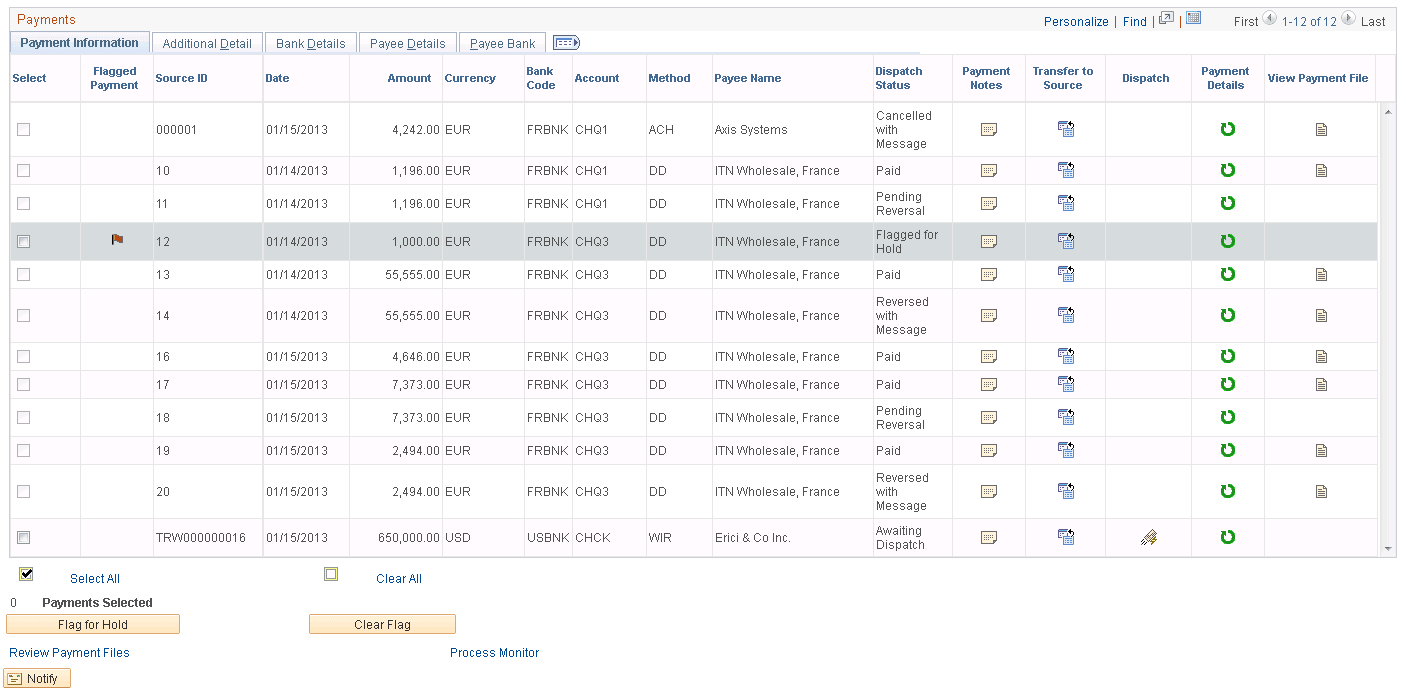Click the Personalize link
The image size is (1406, 694).
(x=1076, y=20)
